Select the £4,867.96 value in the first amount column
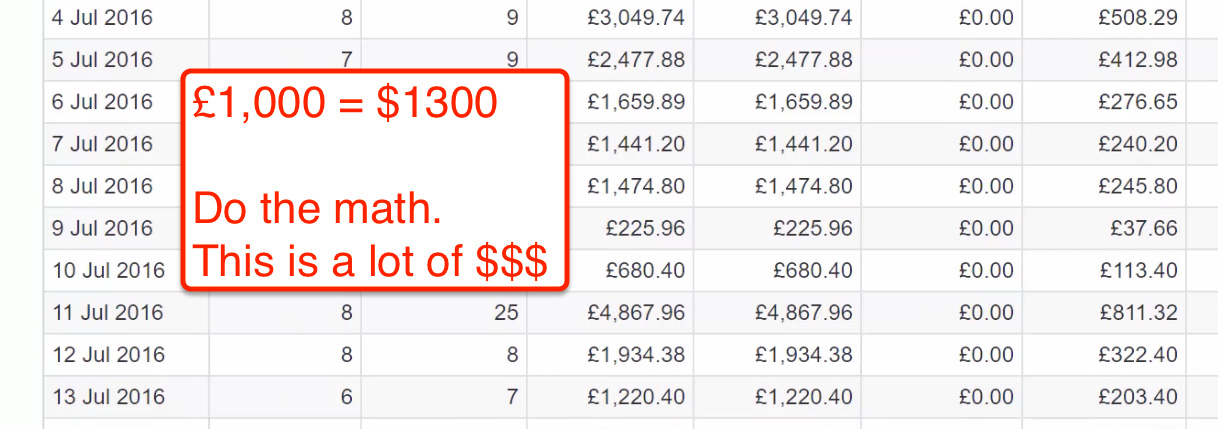1218x429 pixels. [x=636, y=313]
